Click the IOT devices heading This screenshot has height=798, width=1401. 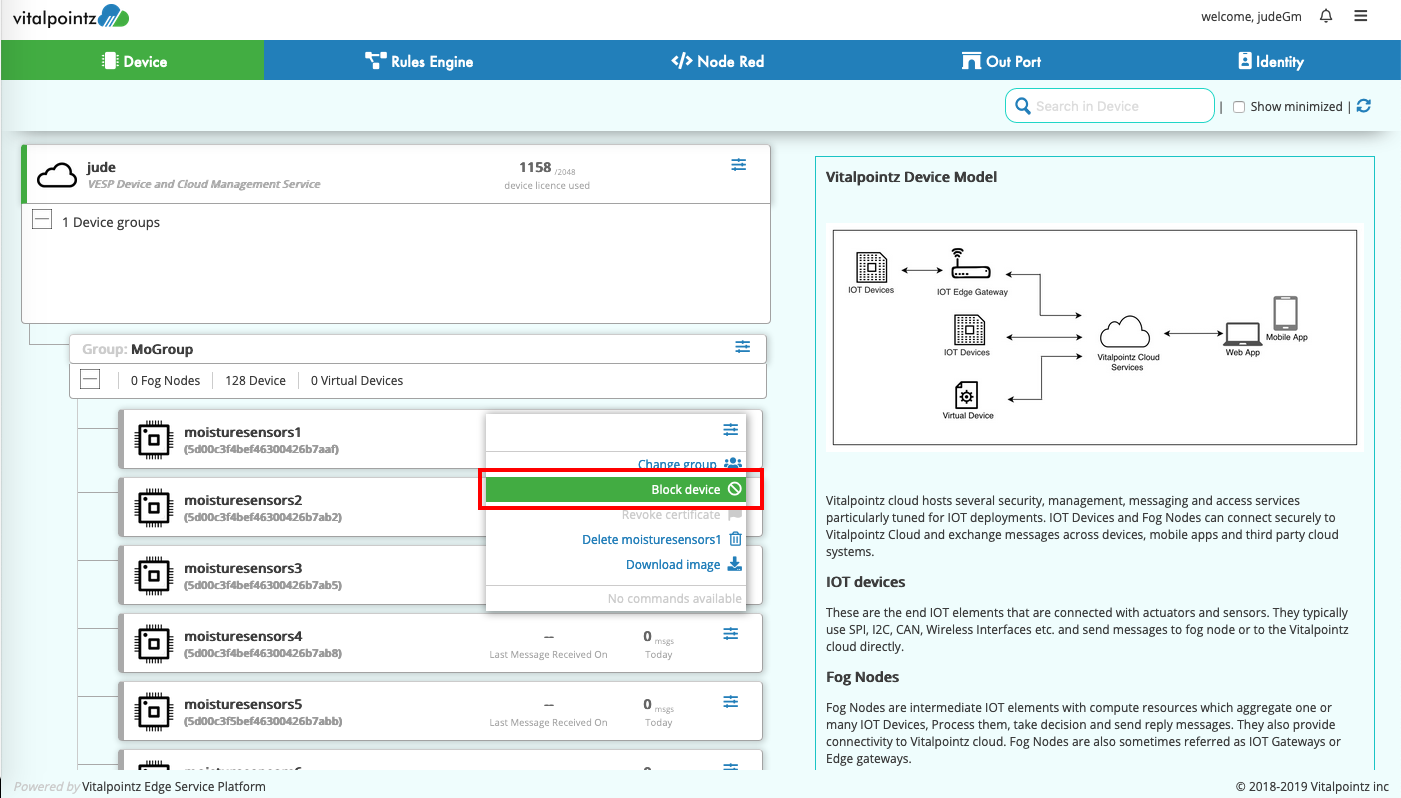coord(865,582)
